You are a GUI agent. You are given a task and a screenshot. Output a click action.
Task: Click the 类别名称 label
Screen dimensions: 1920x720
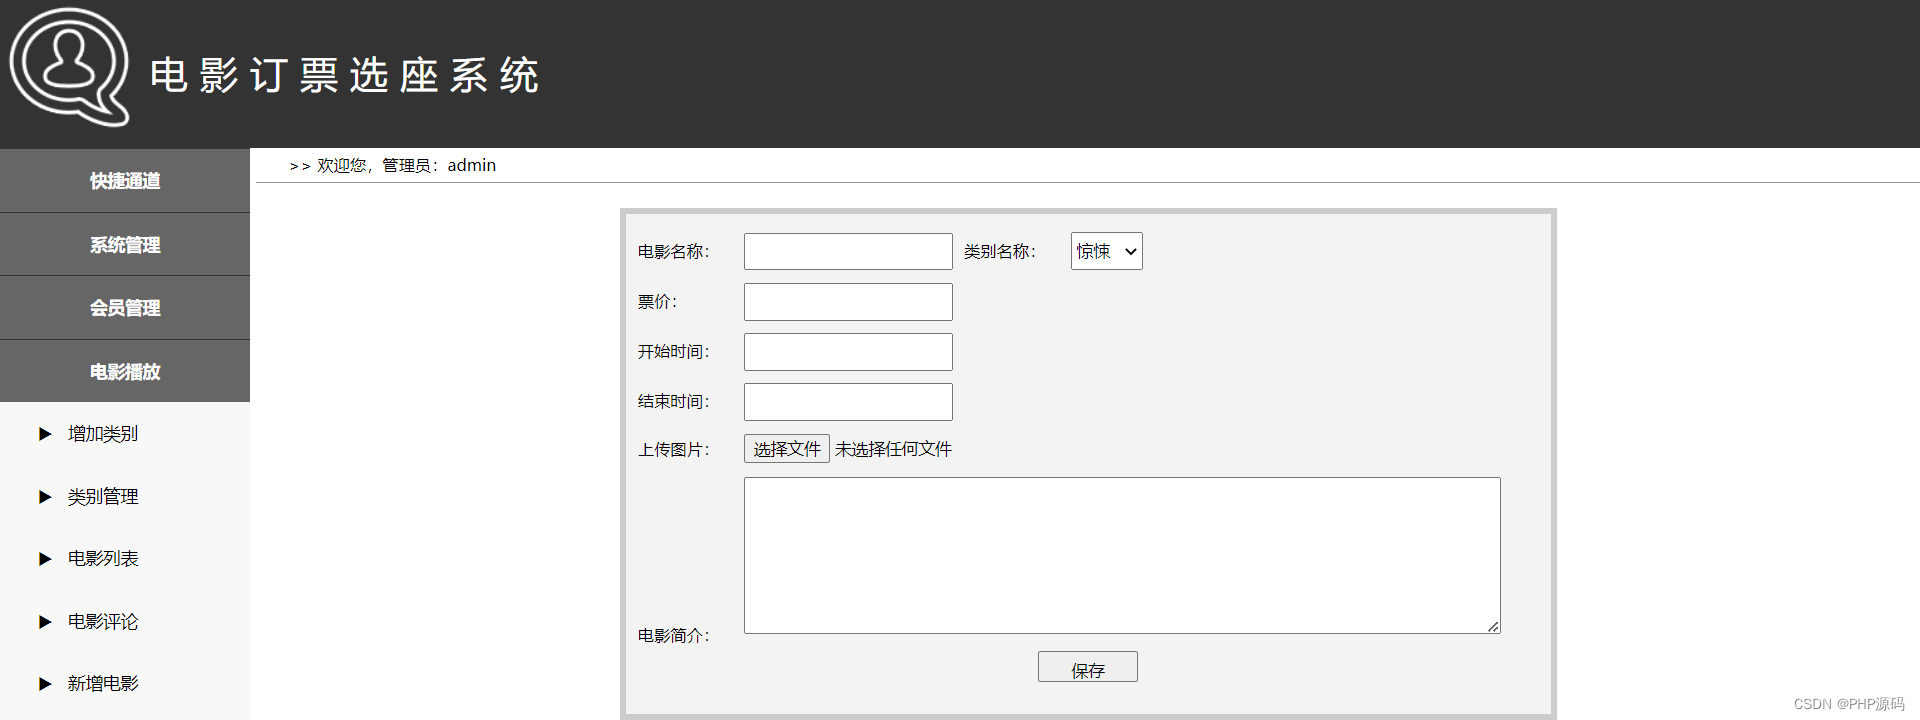(x=1000, y=252)
